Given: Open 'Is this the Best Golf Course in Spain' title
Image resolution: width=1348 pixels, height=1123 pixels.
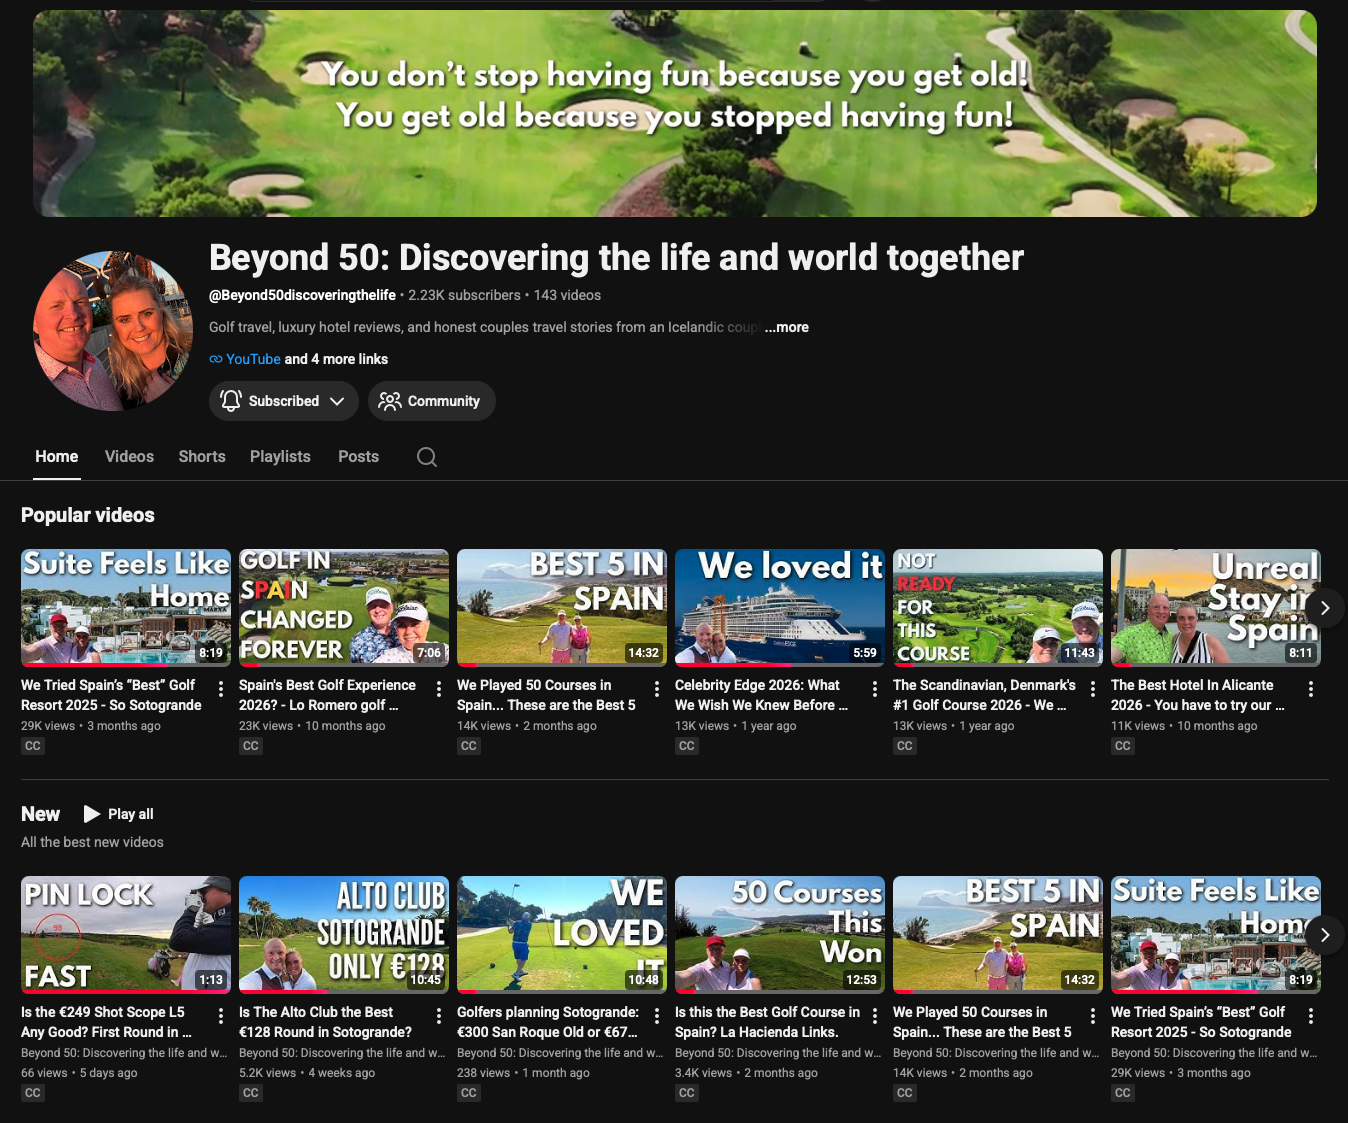Looking at the screenshot, I should (767, 1022).
